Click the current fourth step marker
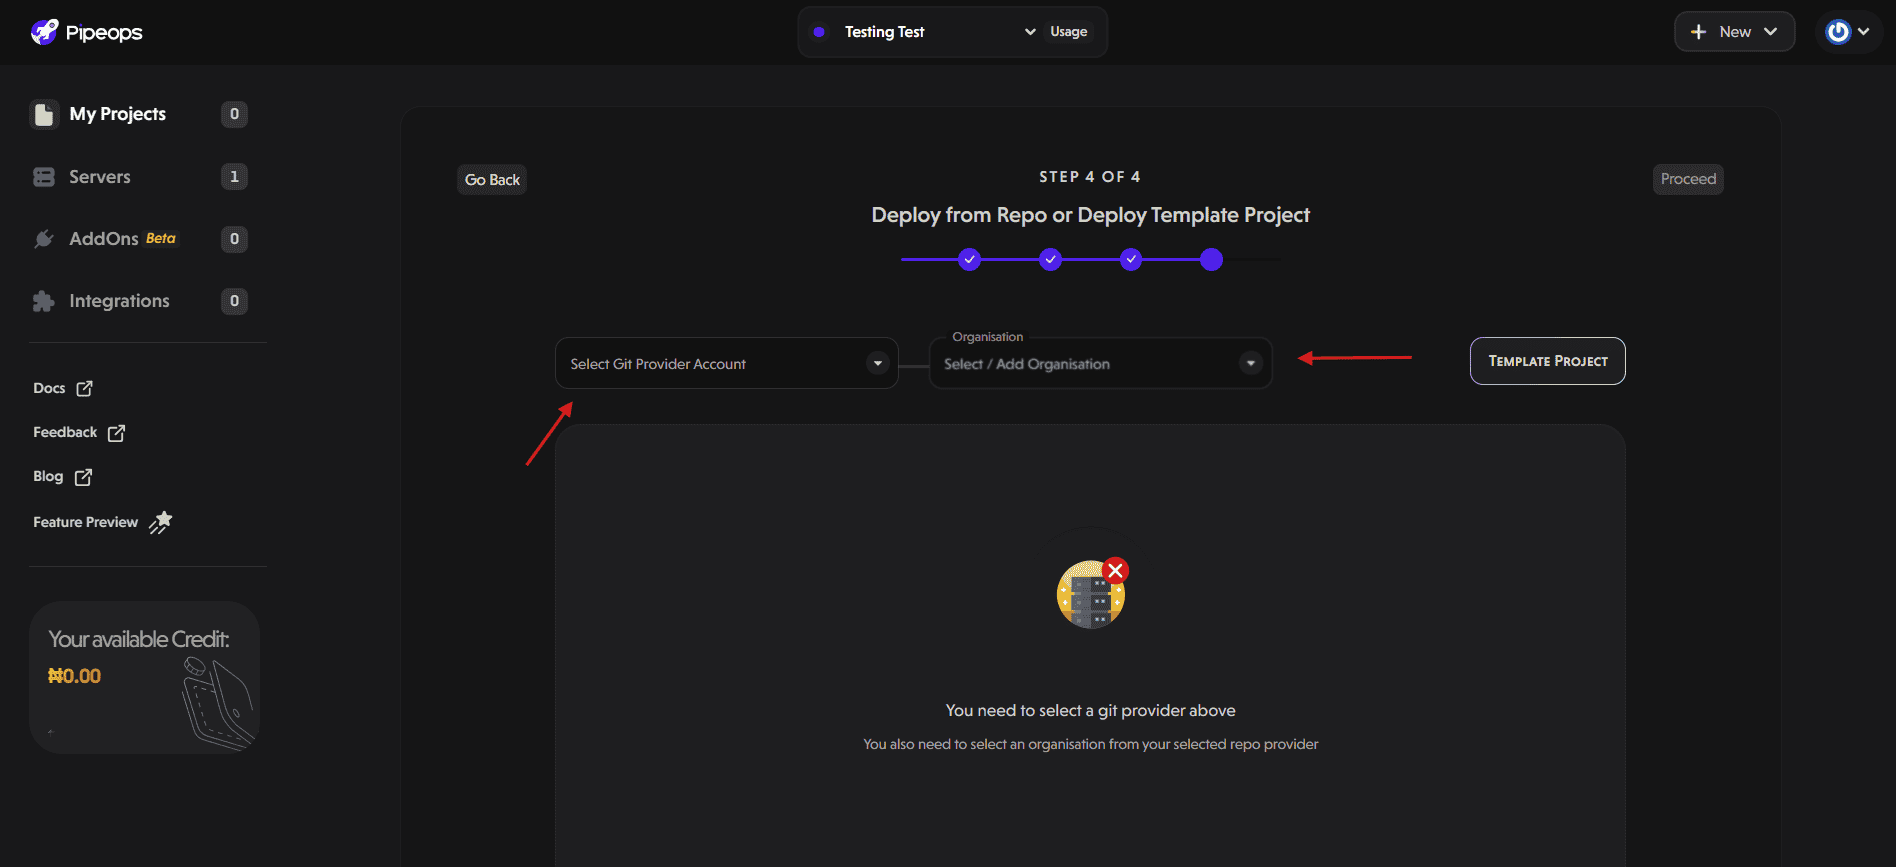The image size is (1896, 867). point(1212,260)
